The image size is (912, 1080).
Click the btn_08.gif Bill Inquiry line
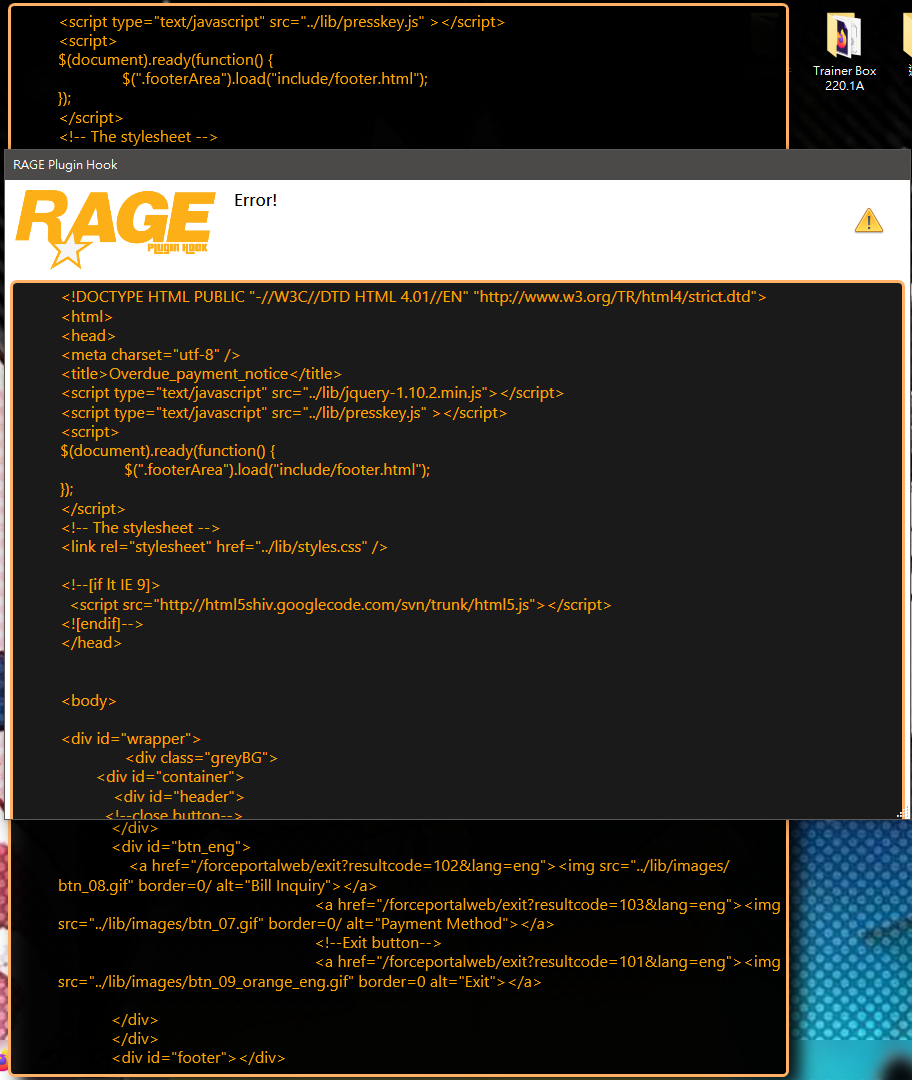(x=218, y=886)
